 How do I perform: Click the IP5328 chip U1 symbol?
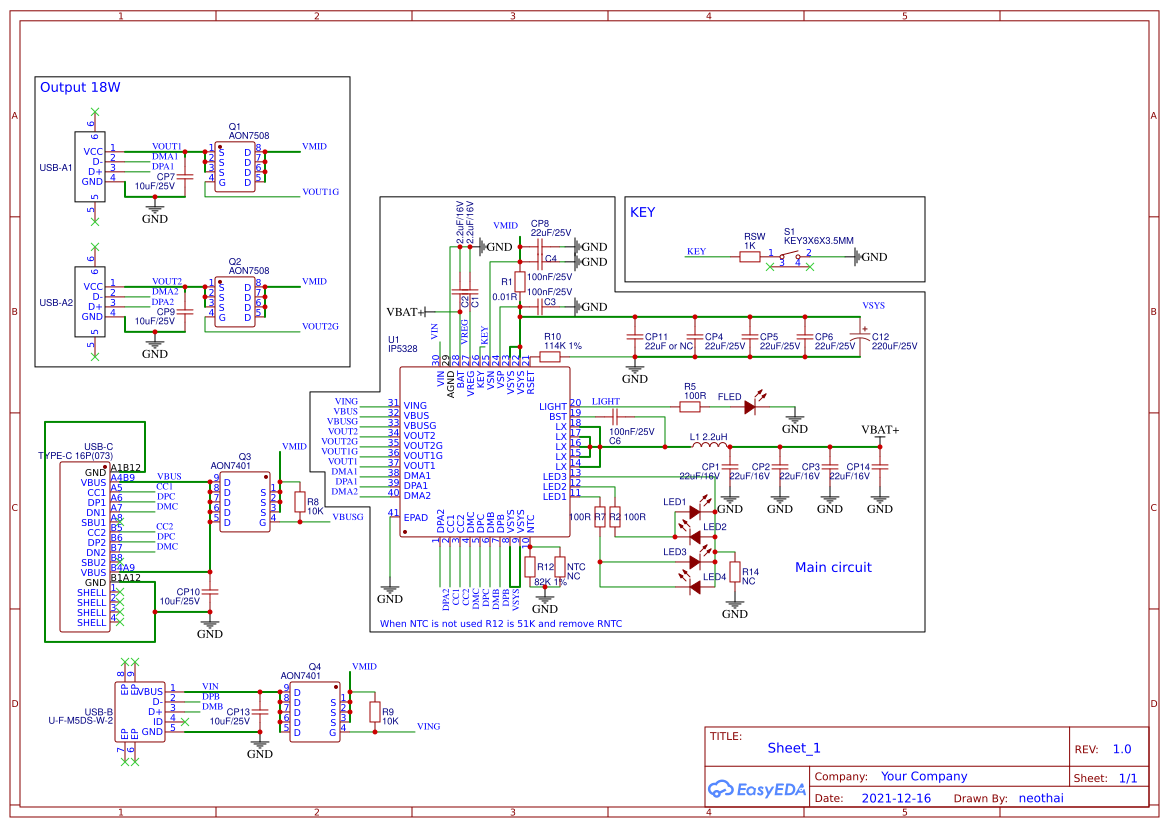tap(485, 450)
